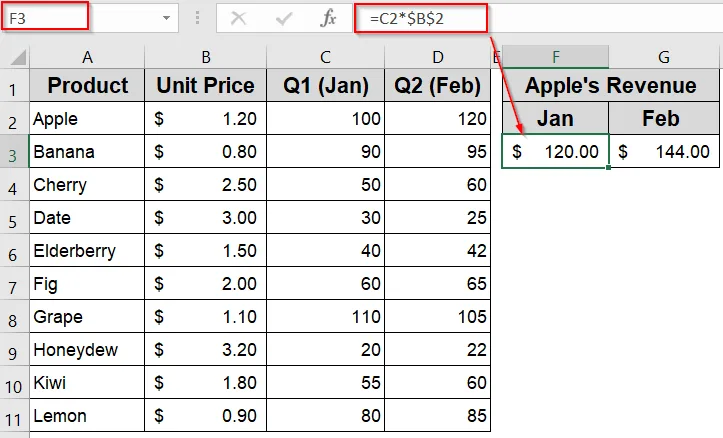Screen dimensions: 723x438
Task: Click the Lemon cell
Action: (87, 415)
